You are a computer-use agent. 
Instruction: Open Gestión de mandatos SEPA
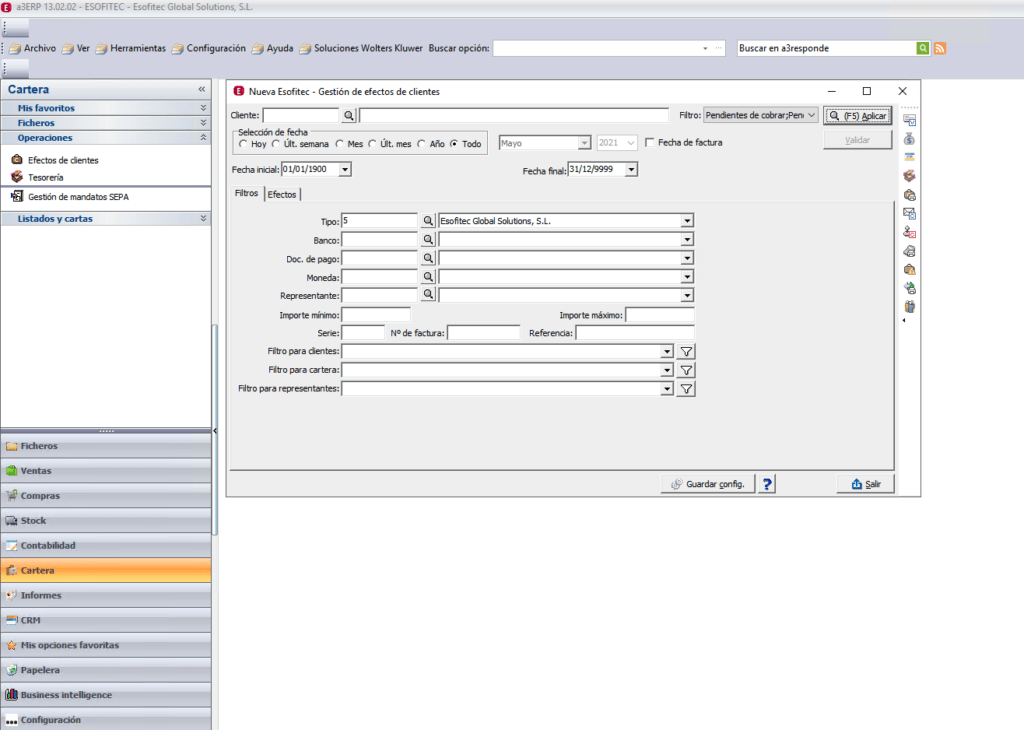click(x=78, y=197)
